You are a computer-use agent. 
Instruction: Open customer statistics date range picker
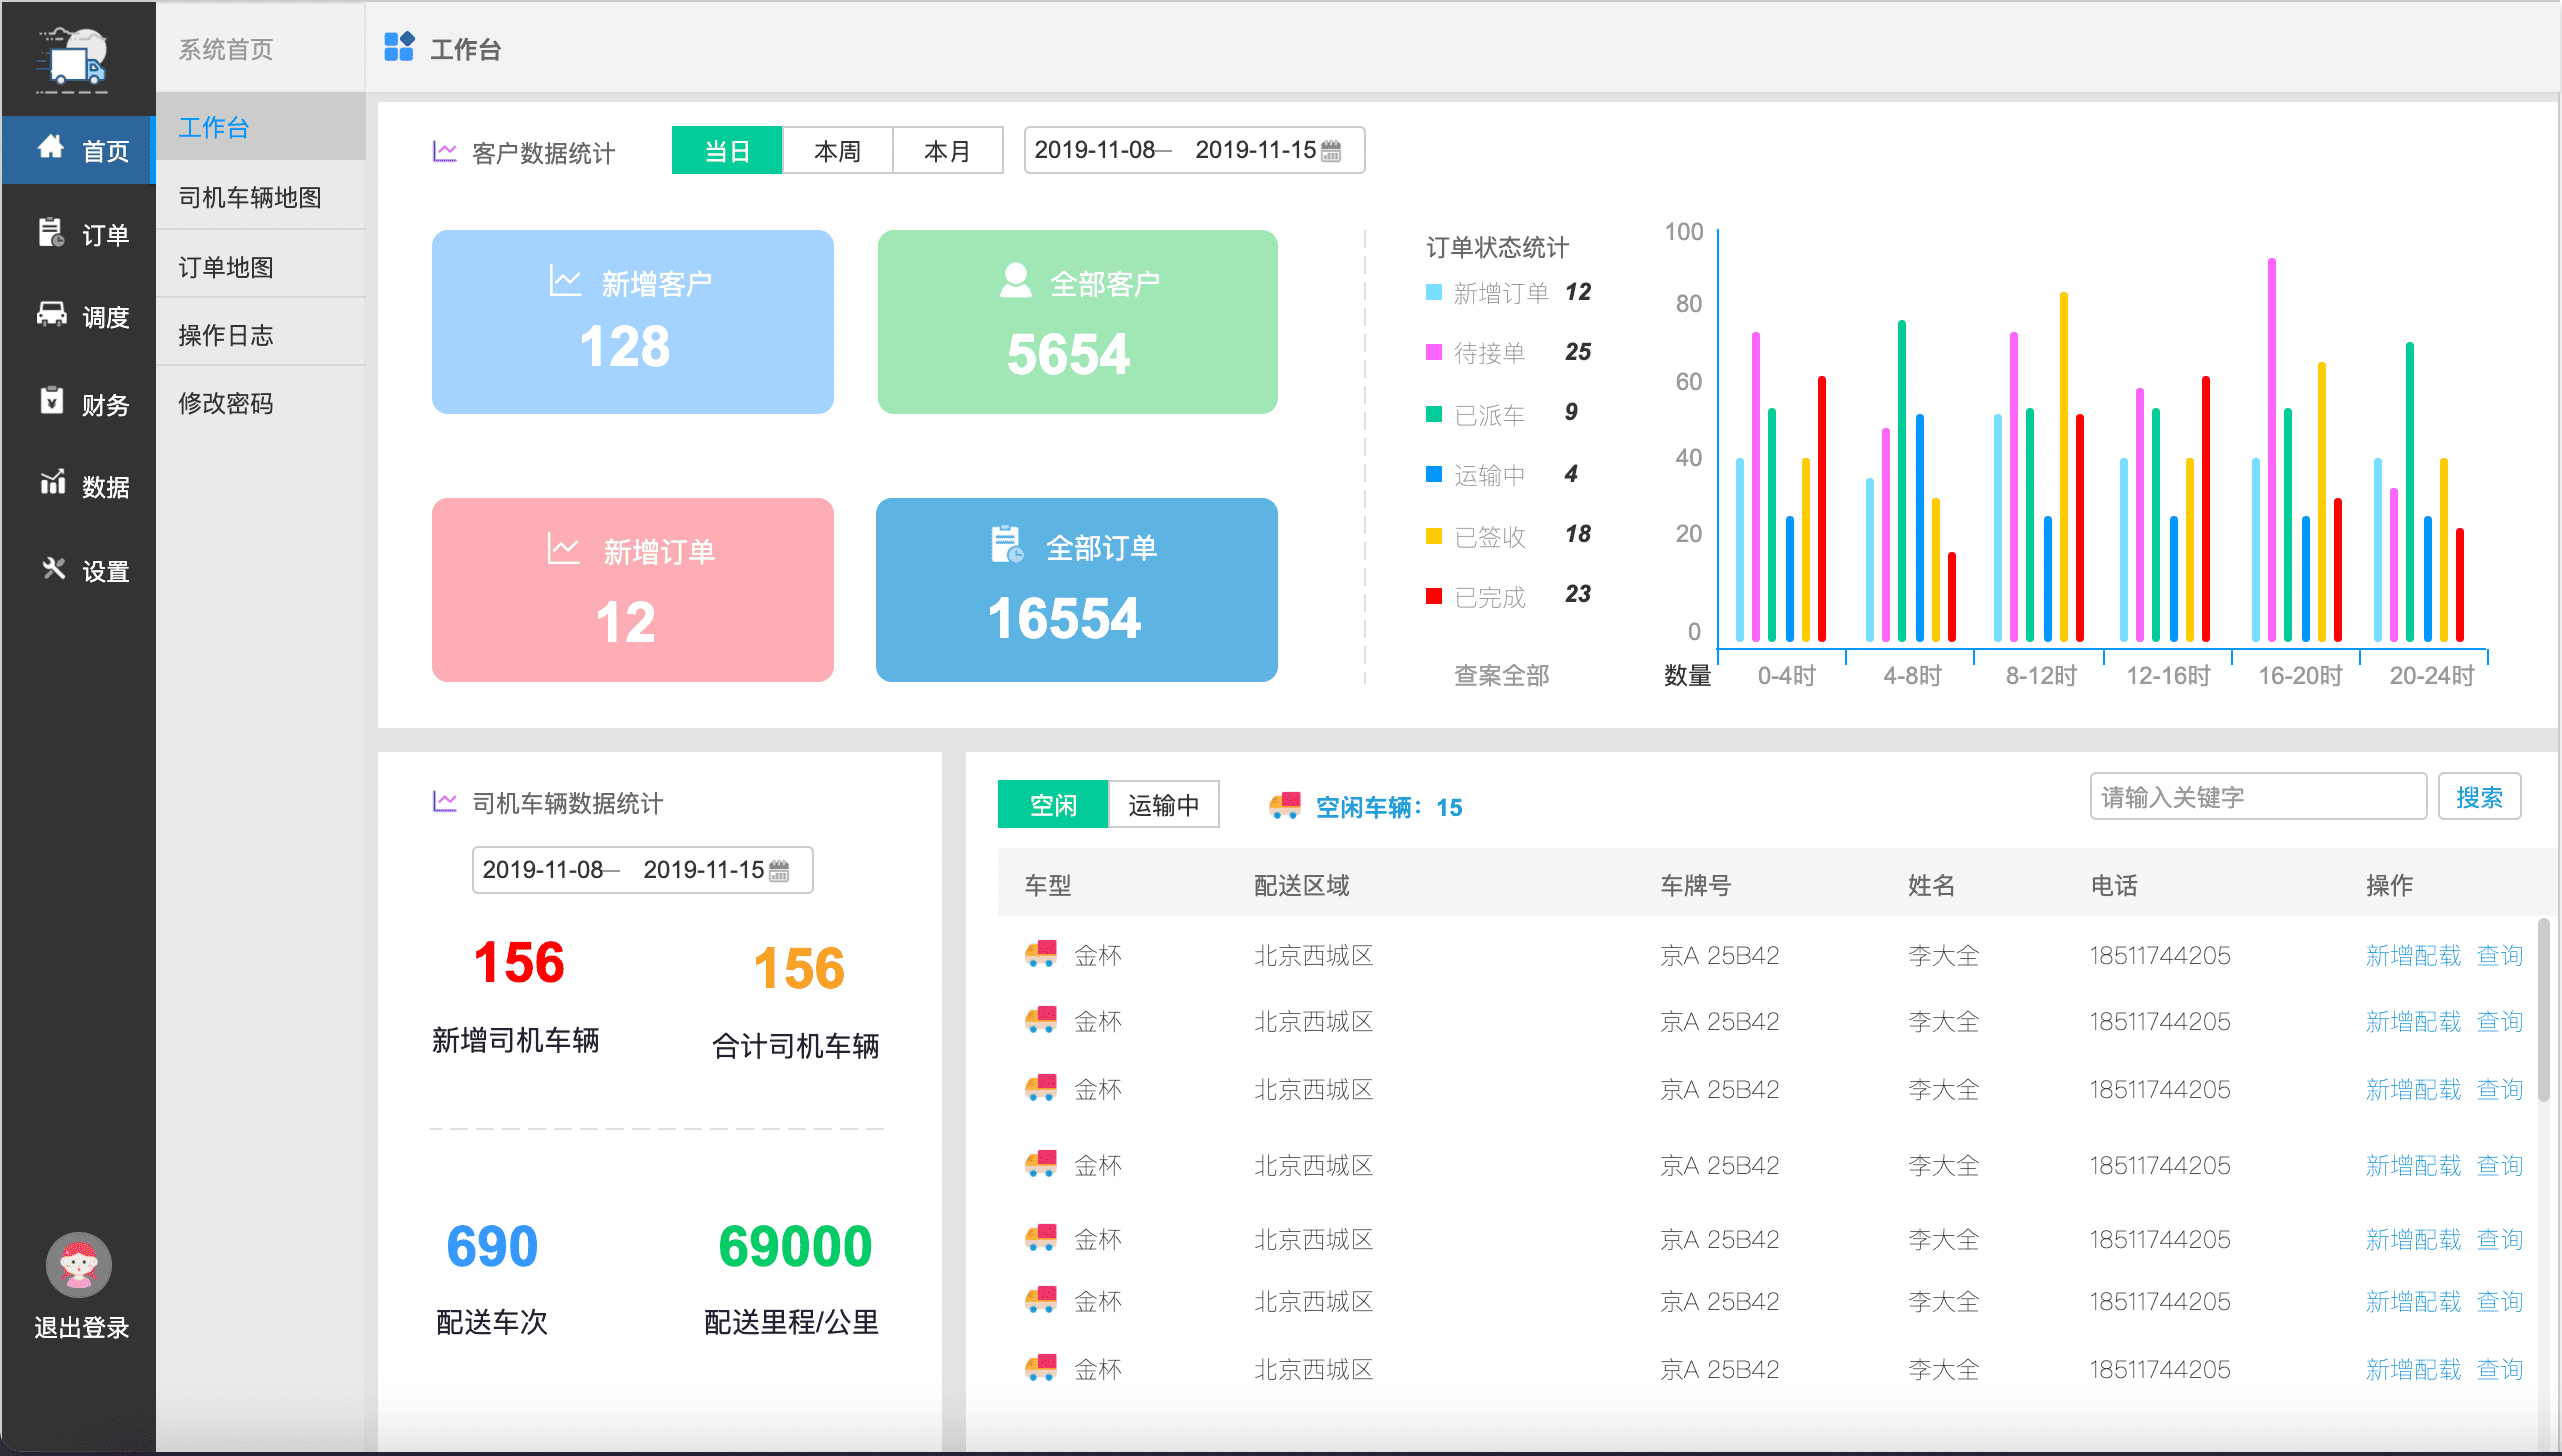point(1193,150)
